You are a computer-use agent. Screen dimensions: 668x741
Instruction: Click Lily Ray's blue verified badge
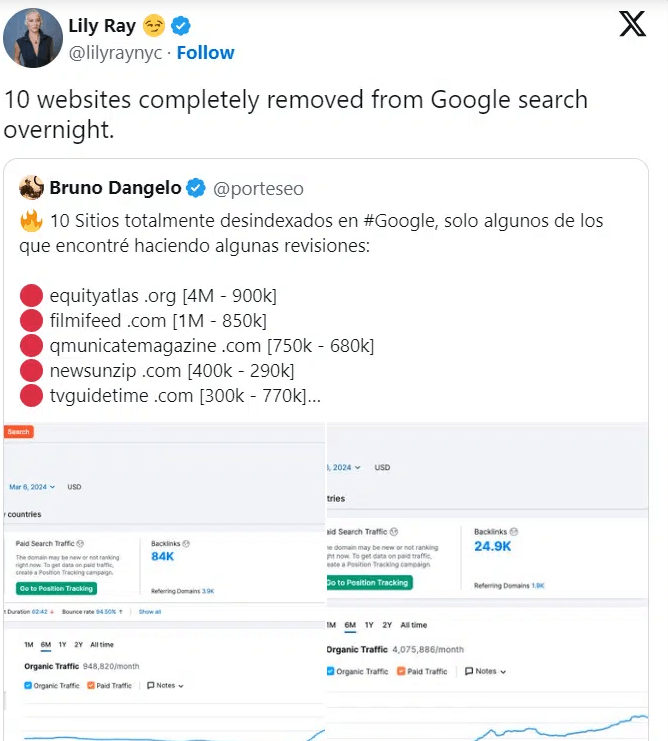pyautogui.click(x=181, y=26)
